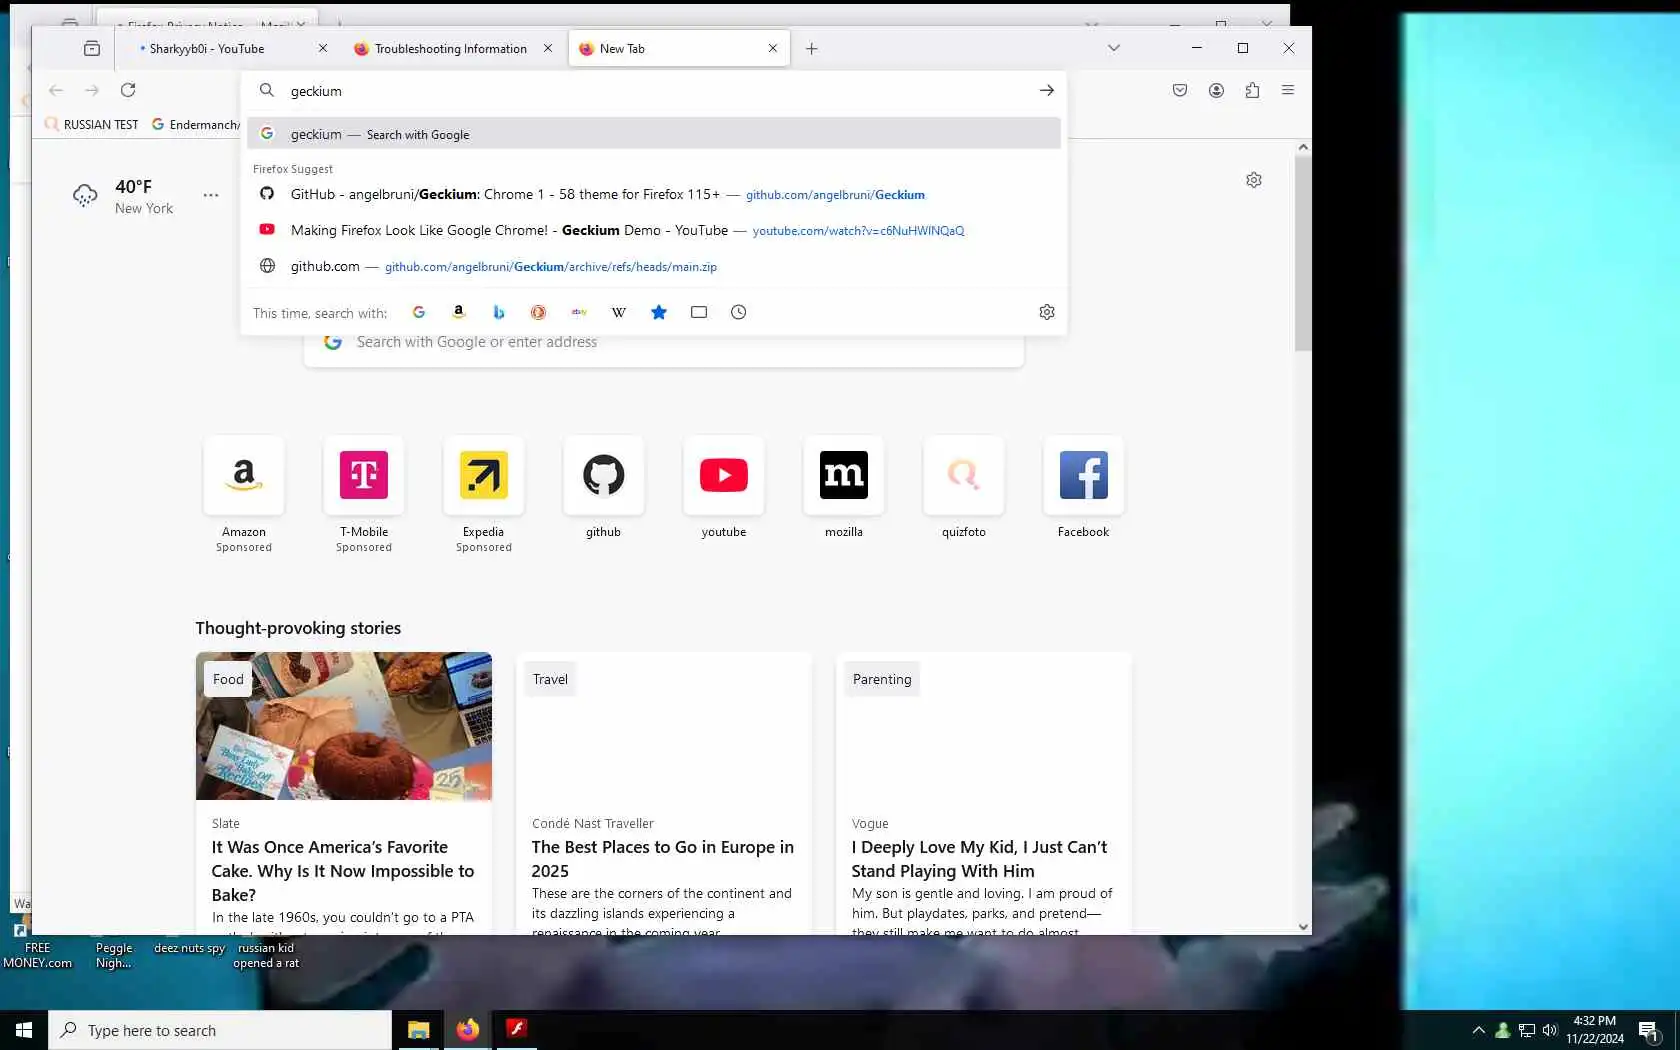
Task: Read 'The Best Places to Go in Europe in 2025'
Action: (663, 859)
